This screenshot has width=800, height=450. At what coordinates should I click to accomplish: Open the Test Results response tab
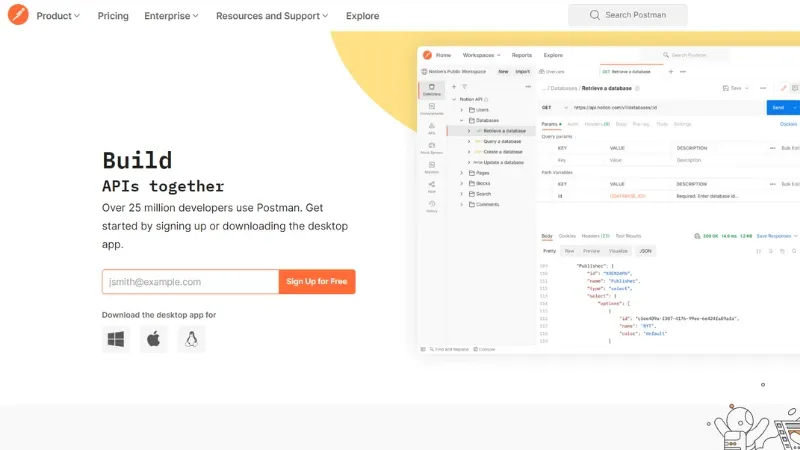point(628,236)
